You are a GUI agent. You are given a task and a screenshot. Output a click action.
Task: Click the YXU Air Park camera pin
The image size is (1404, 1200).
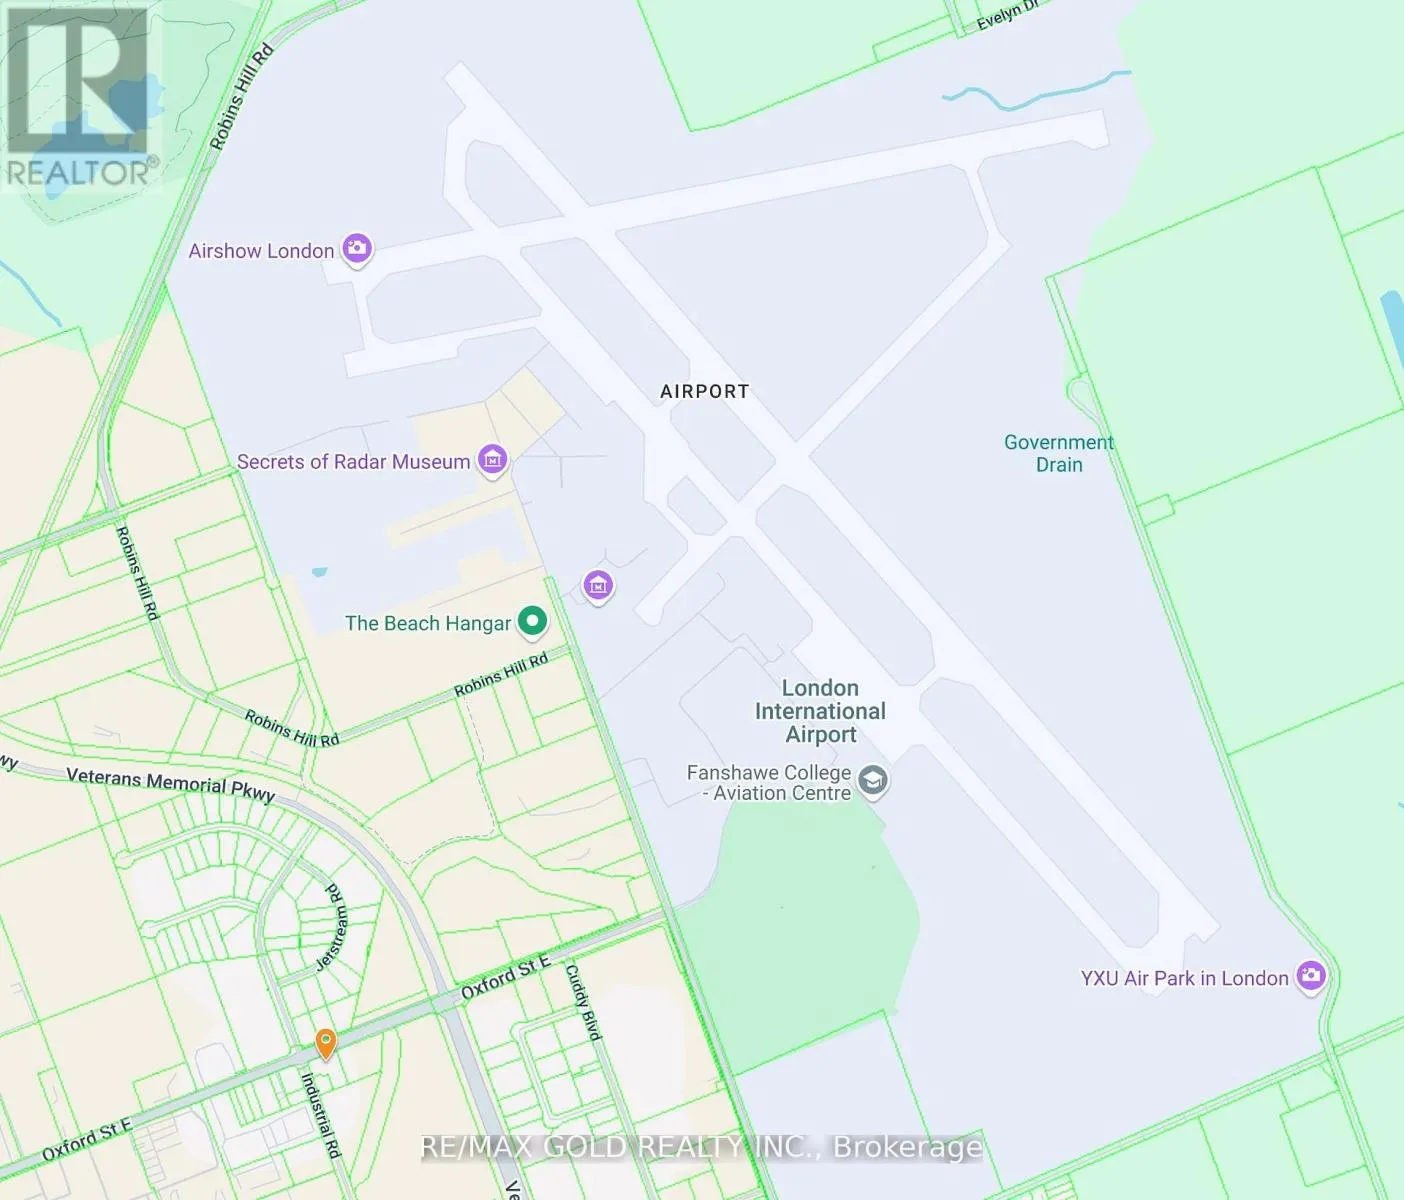(1311, 976)
